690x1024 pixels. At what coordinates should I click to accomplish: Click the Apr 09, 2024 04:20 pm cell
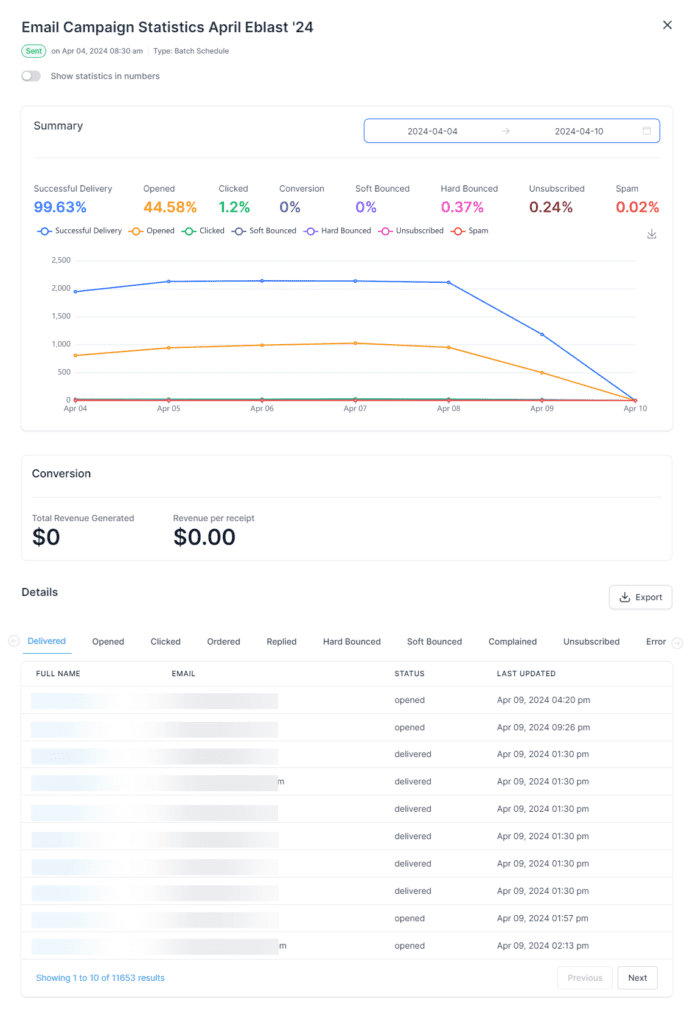[543, 700]
